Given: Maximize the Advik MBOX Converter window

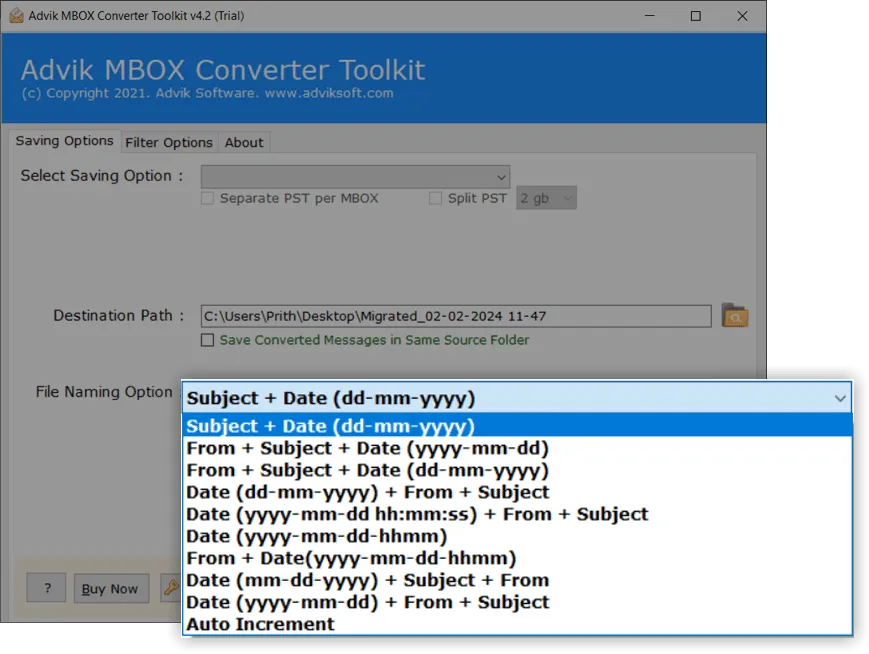Looking at the screenshot, I should coord(696,16).
